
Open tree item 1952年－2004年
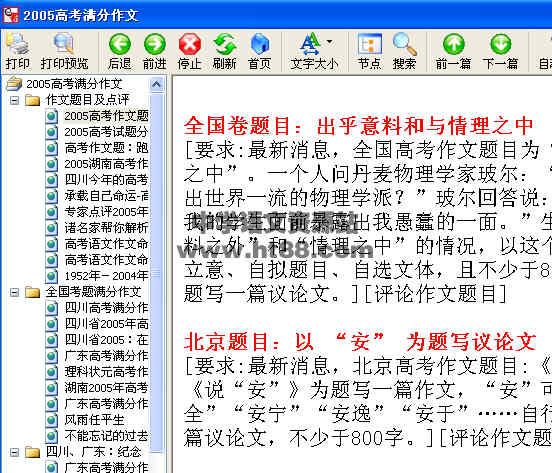click(x=106, y=276)
